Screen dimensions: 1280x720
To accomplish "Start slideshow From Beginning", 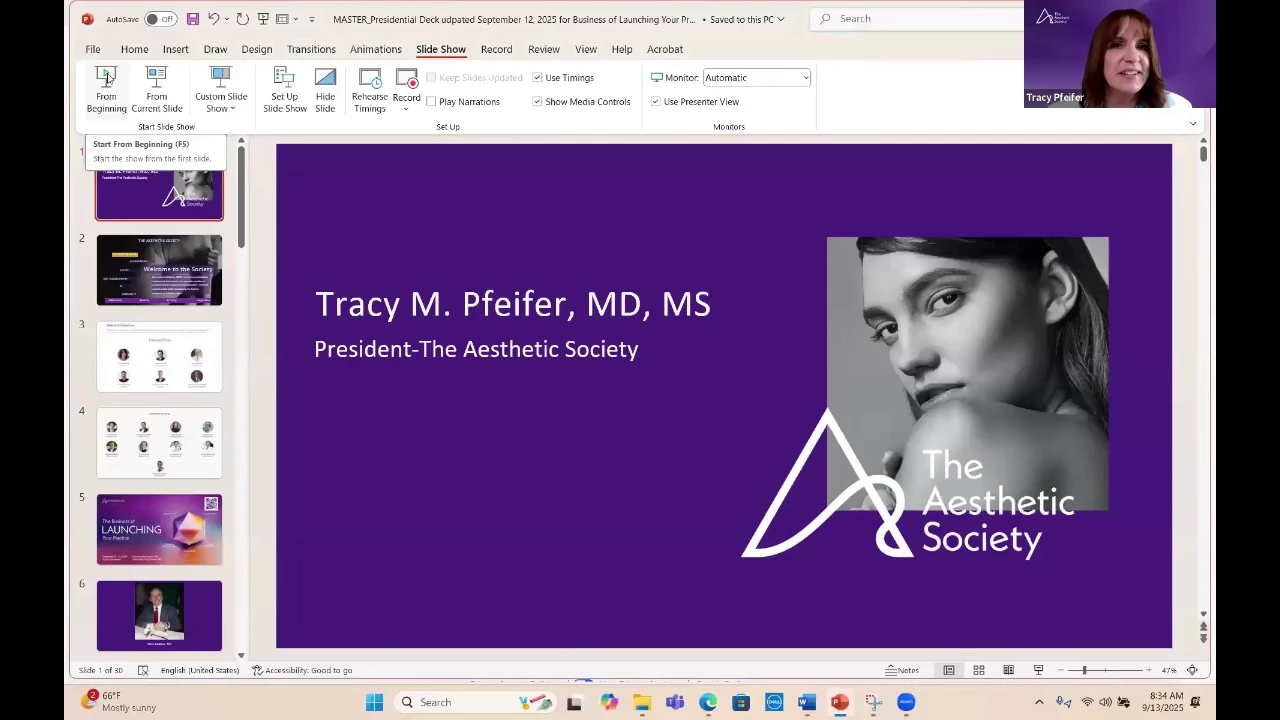I will 106,89.
